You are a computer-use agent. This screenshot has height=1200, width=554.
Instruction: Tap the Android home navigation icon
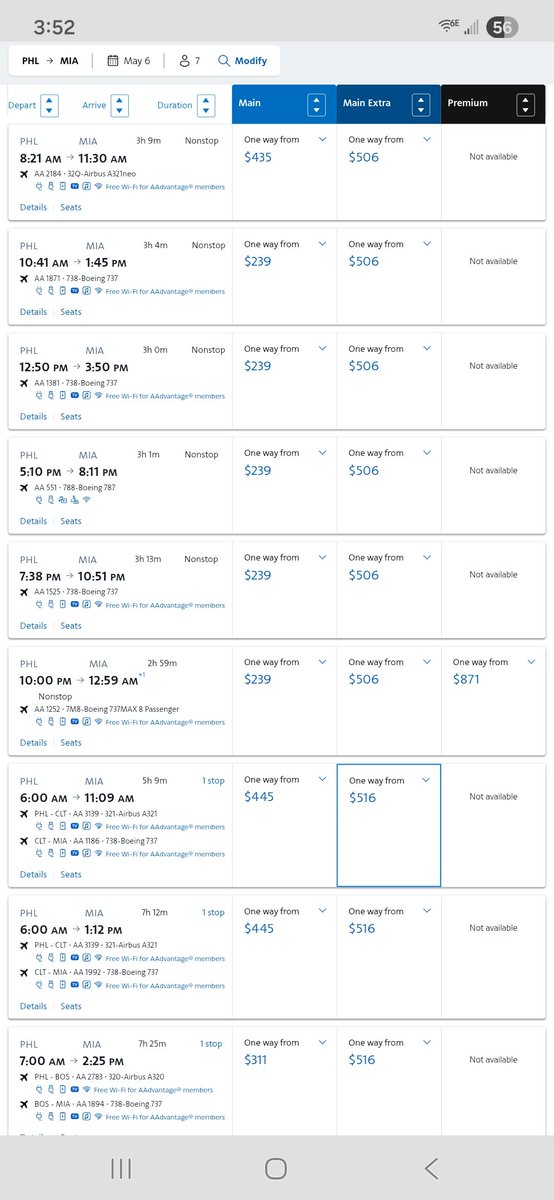pos(276,1167)
